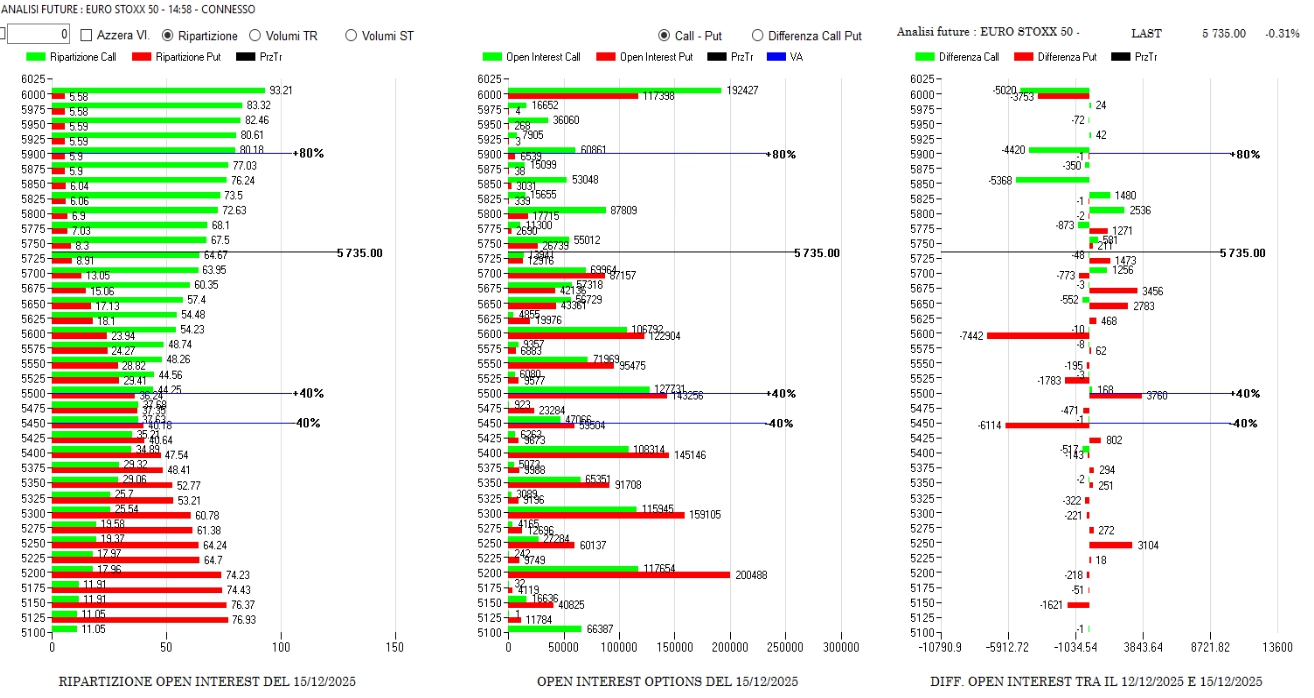Select the Call - Put radio button
The width and height of the screenshot is (1314, 698).
pyautogui.click(x=665, y=35)
